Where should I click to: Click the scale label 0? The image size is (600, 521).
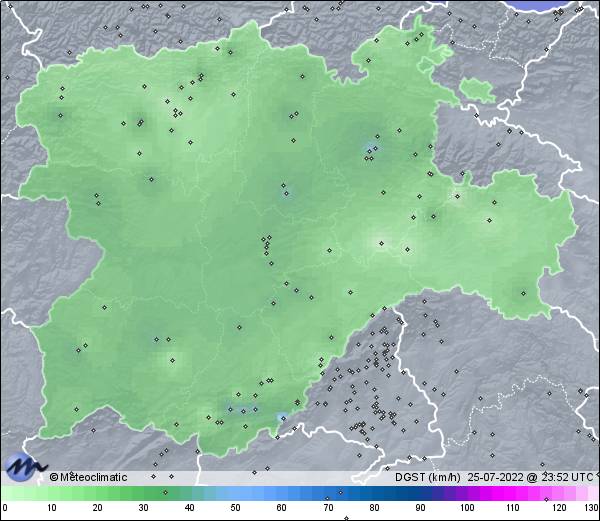coord(5,508)
